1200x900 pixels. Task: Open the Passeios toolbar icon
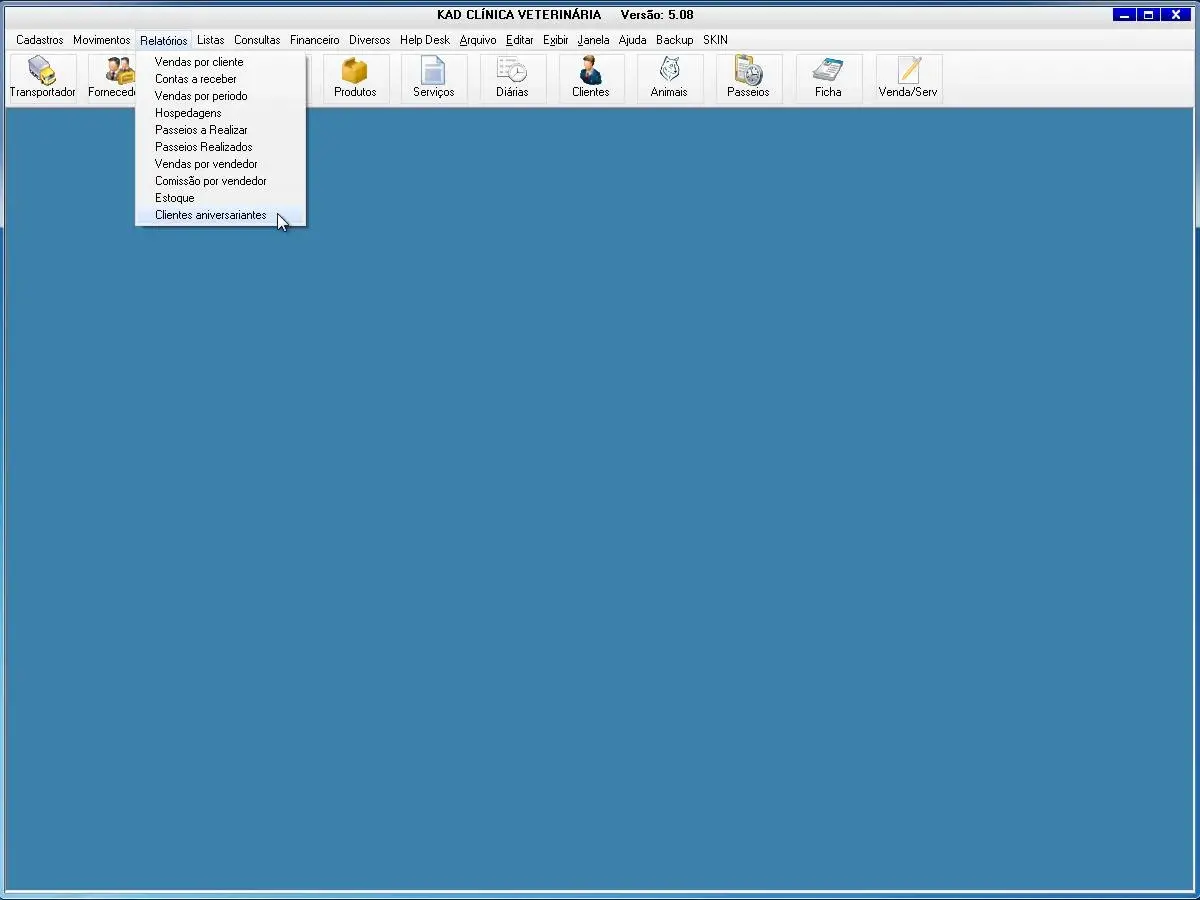tap(748, 72)
